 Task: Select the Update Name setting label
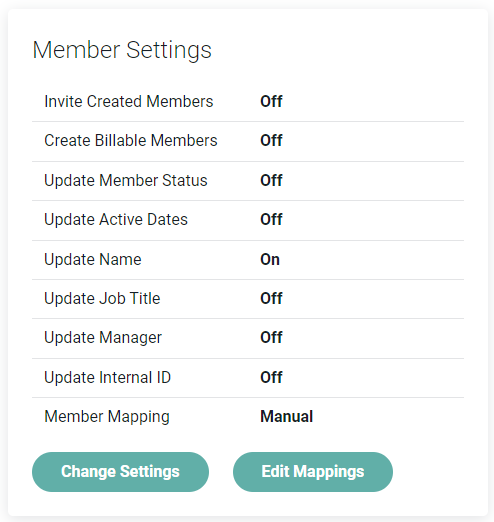(93, 260)
